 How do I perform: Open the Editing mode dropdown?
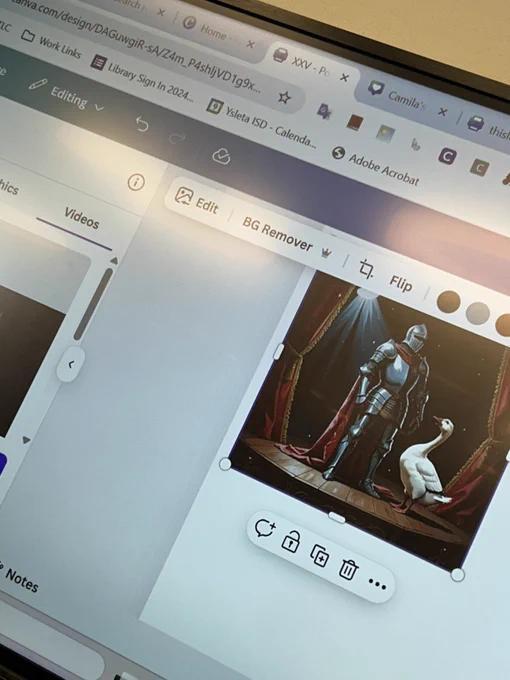pos(67,95)
